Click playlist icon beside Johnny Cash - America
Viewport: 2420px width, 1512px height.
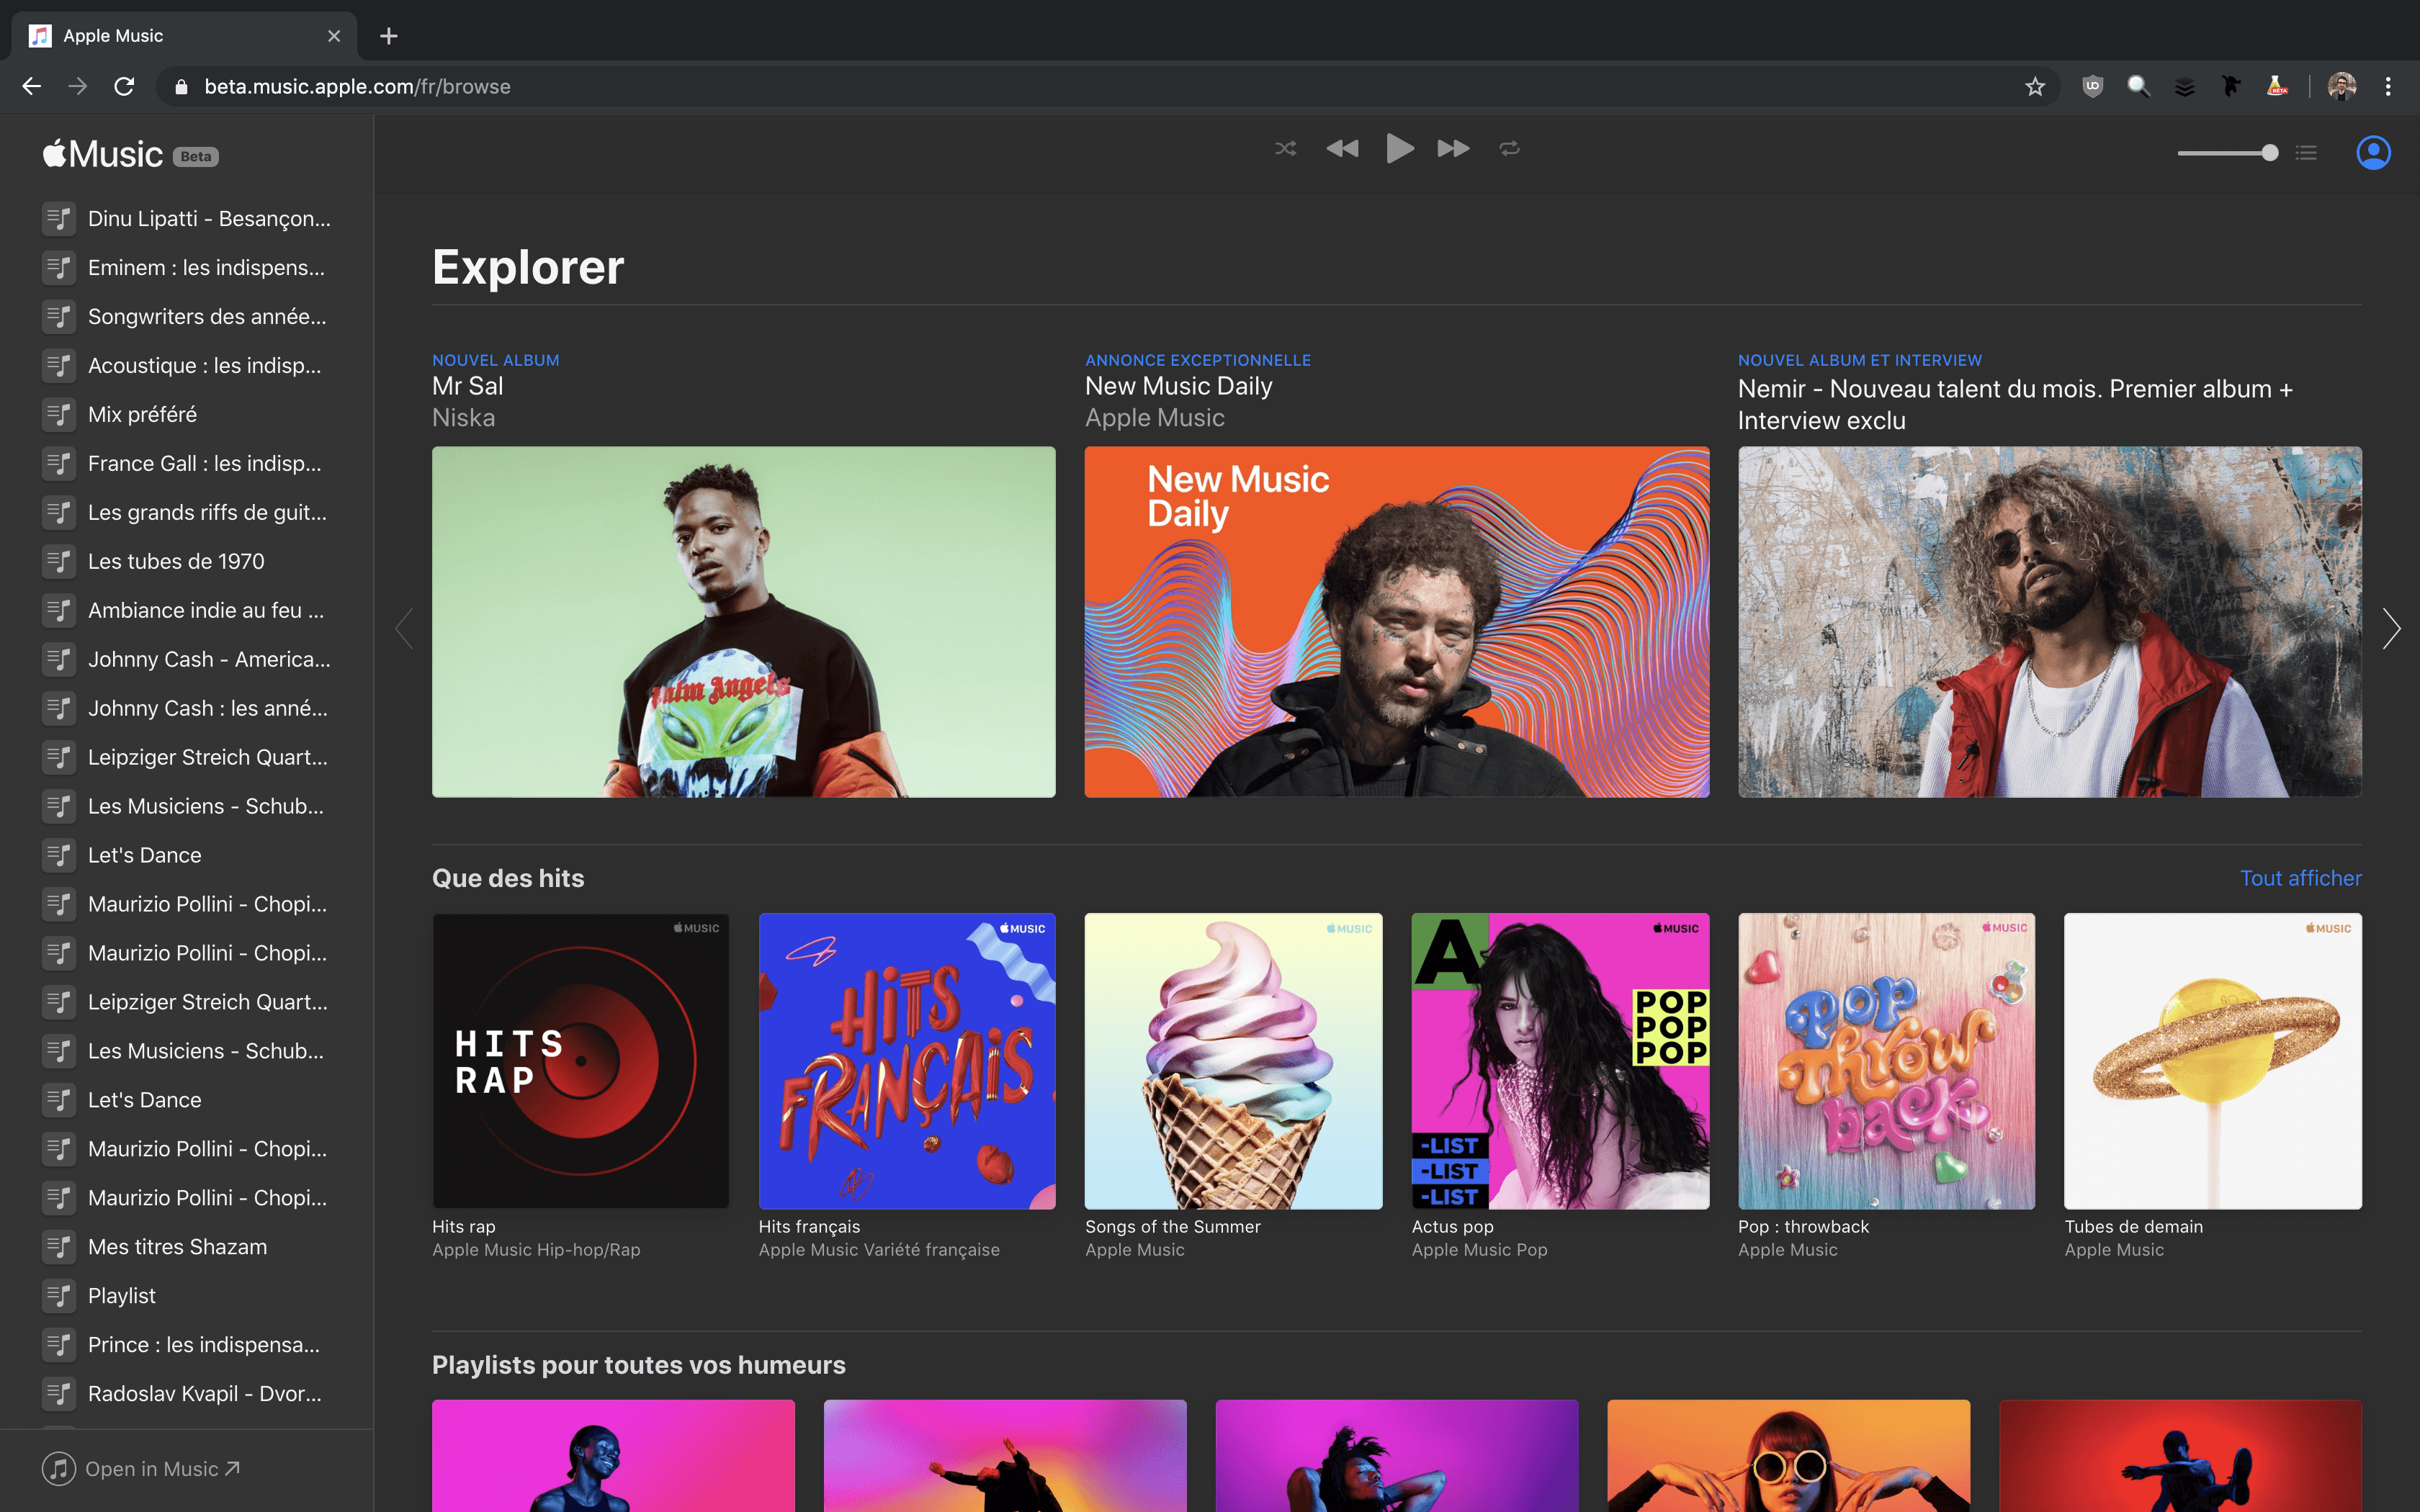click(59, 660)
